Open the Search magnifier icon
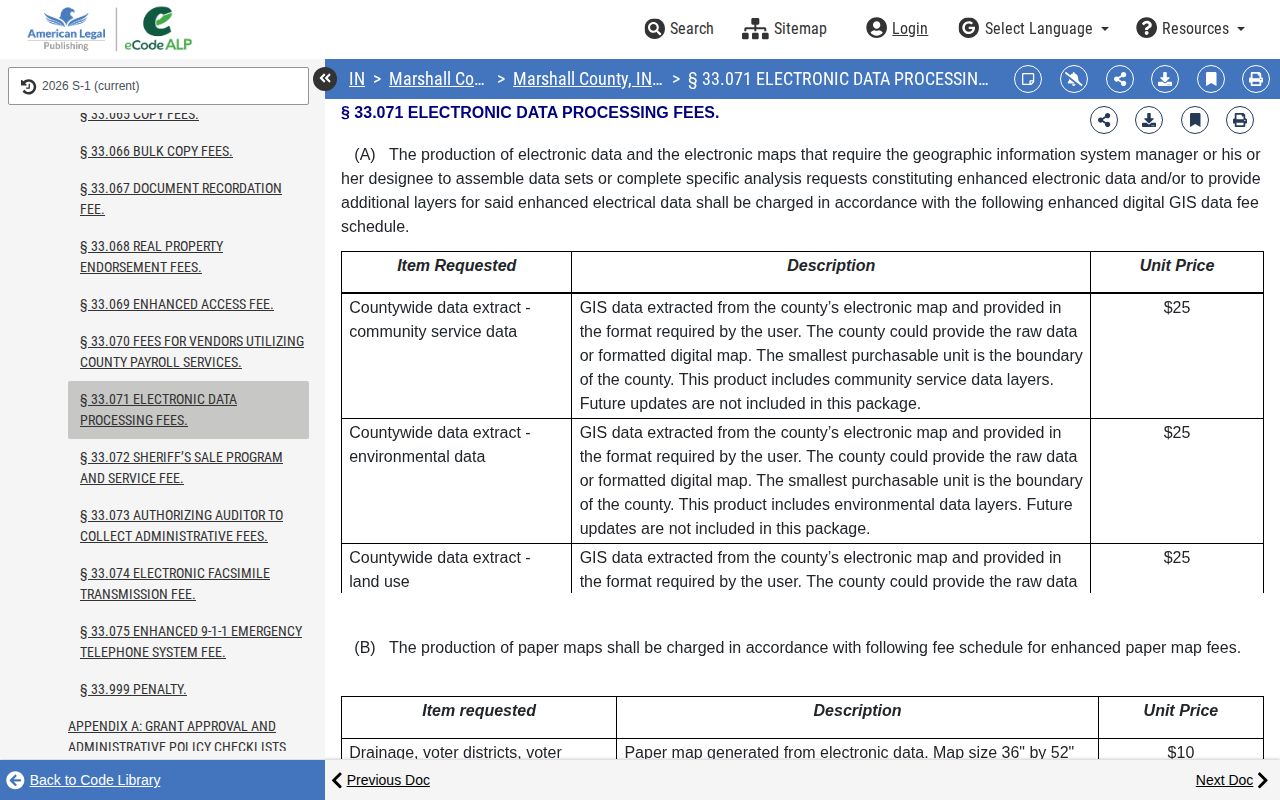This screenshot has width=1280, height=800. tap(654, 28)
